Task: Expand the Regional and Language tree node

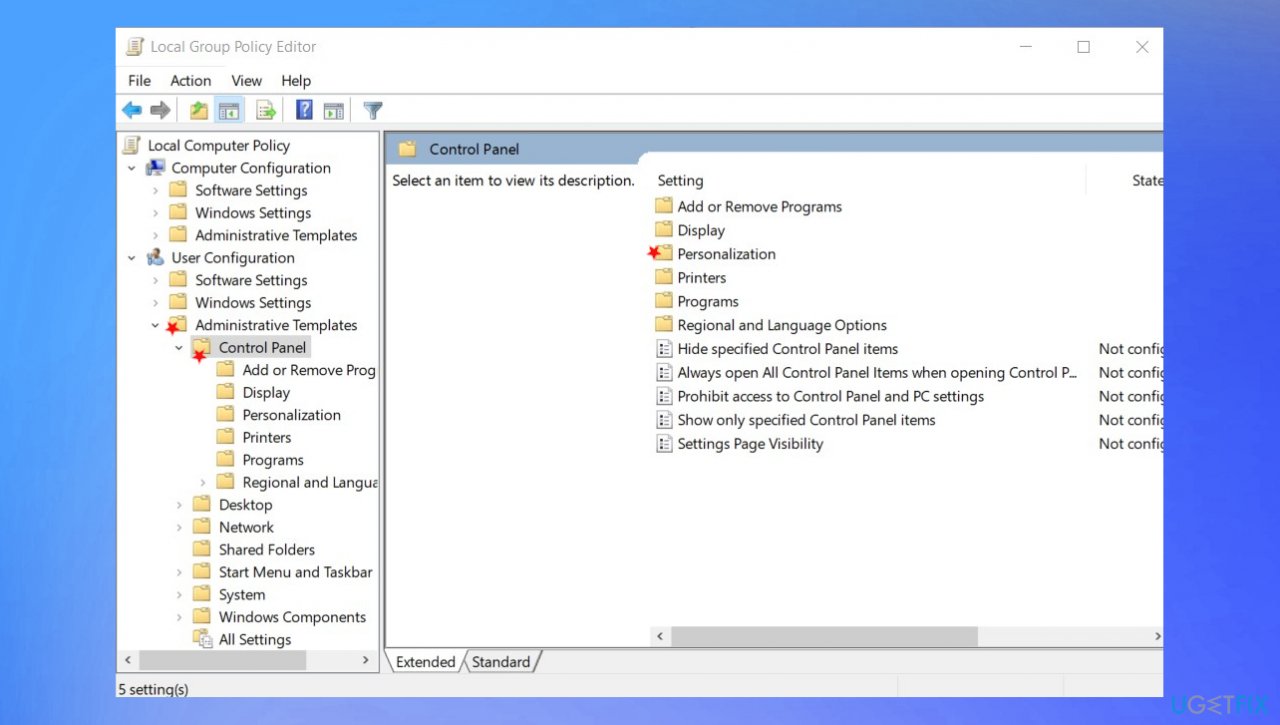Action: pyautogui.click(x=203, y=482)
